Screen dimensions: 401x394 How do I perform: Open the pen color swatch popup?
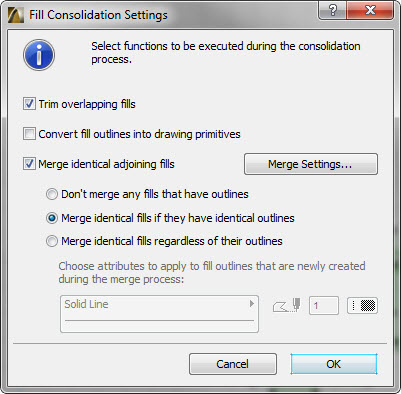point(362,305)
